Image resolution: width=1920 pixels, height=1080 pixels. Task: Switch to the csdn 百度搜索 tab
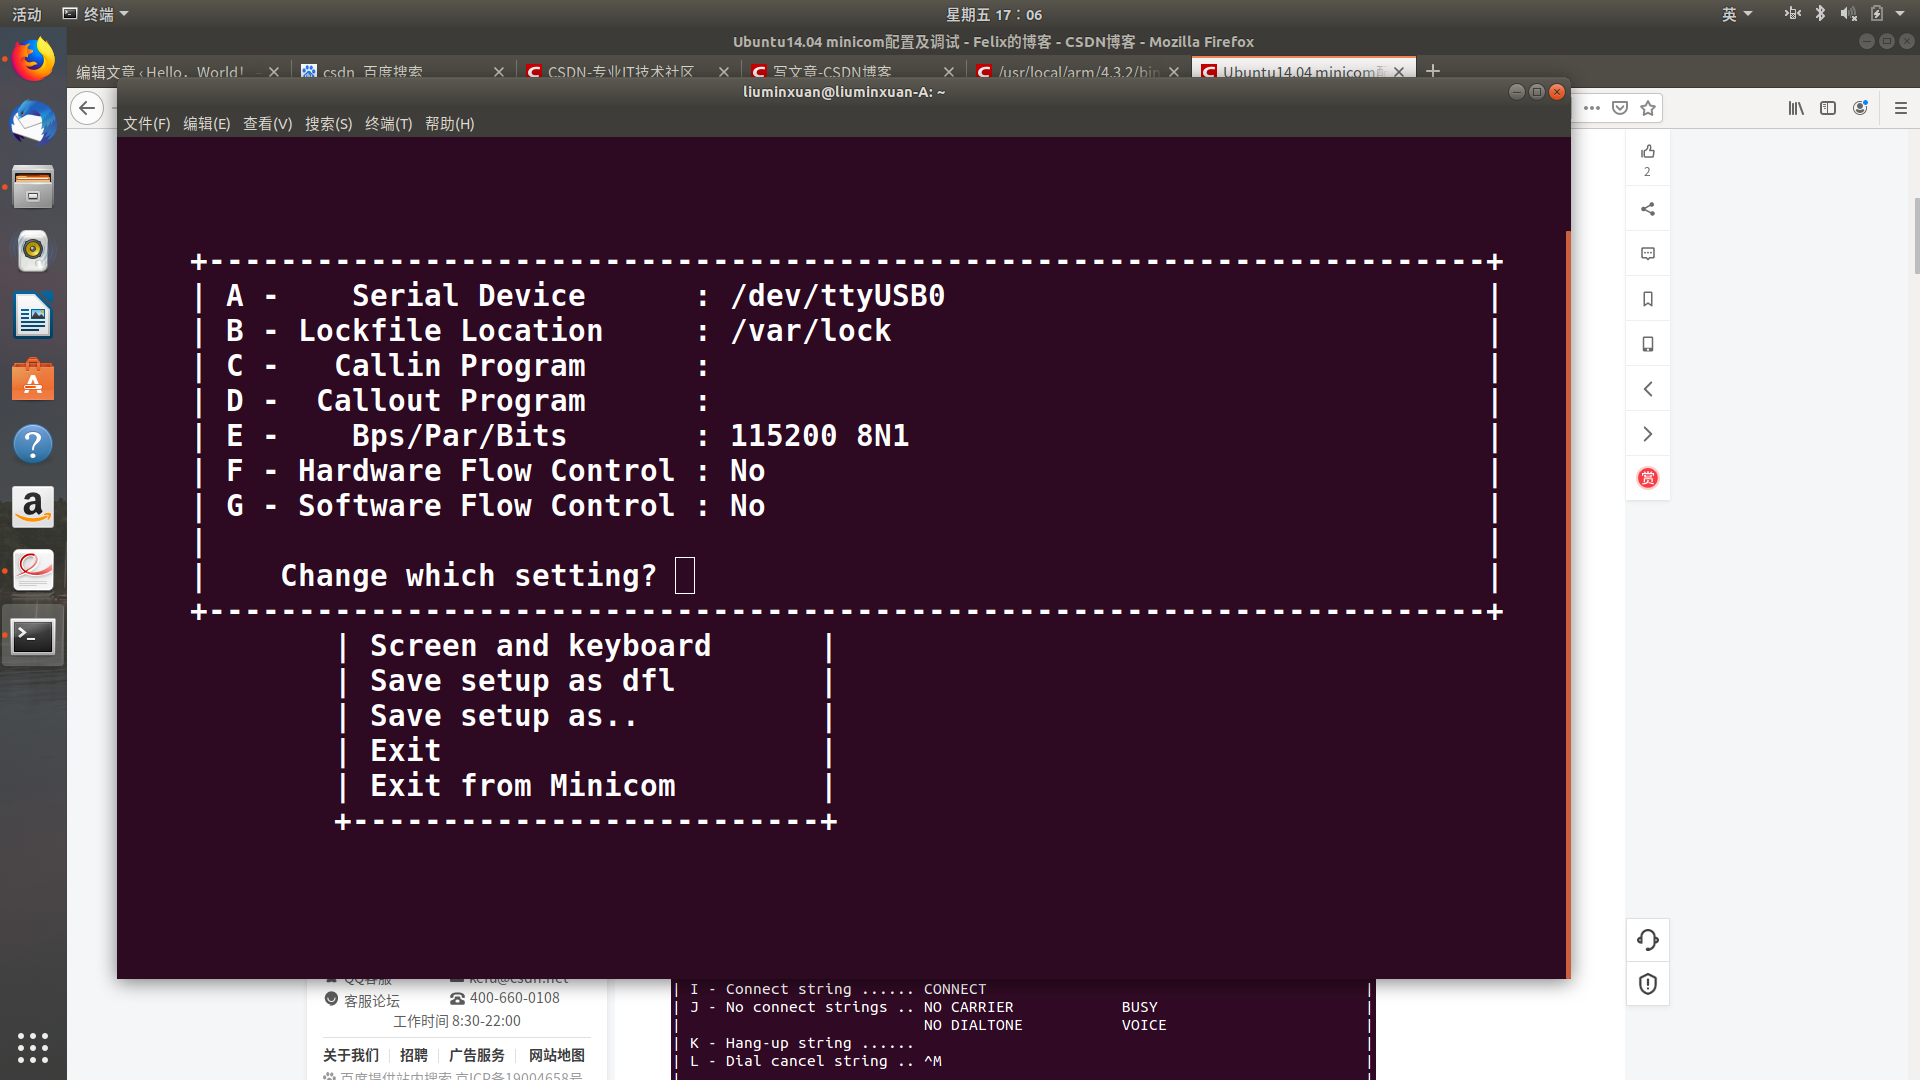pos(372,72)
